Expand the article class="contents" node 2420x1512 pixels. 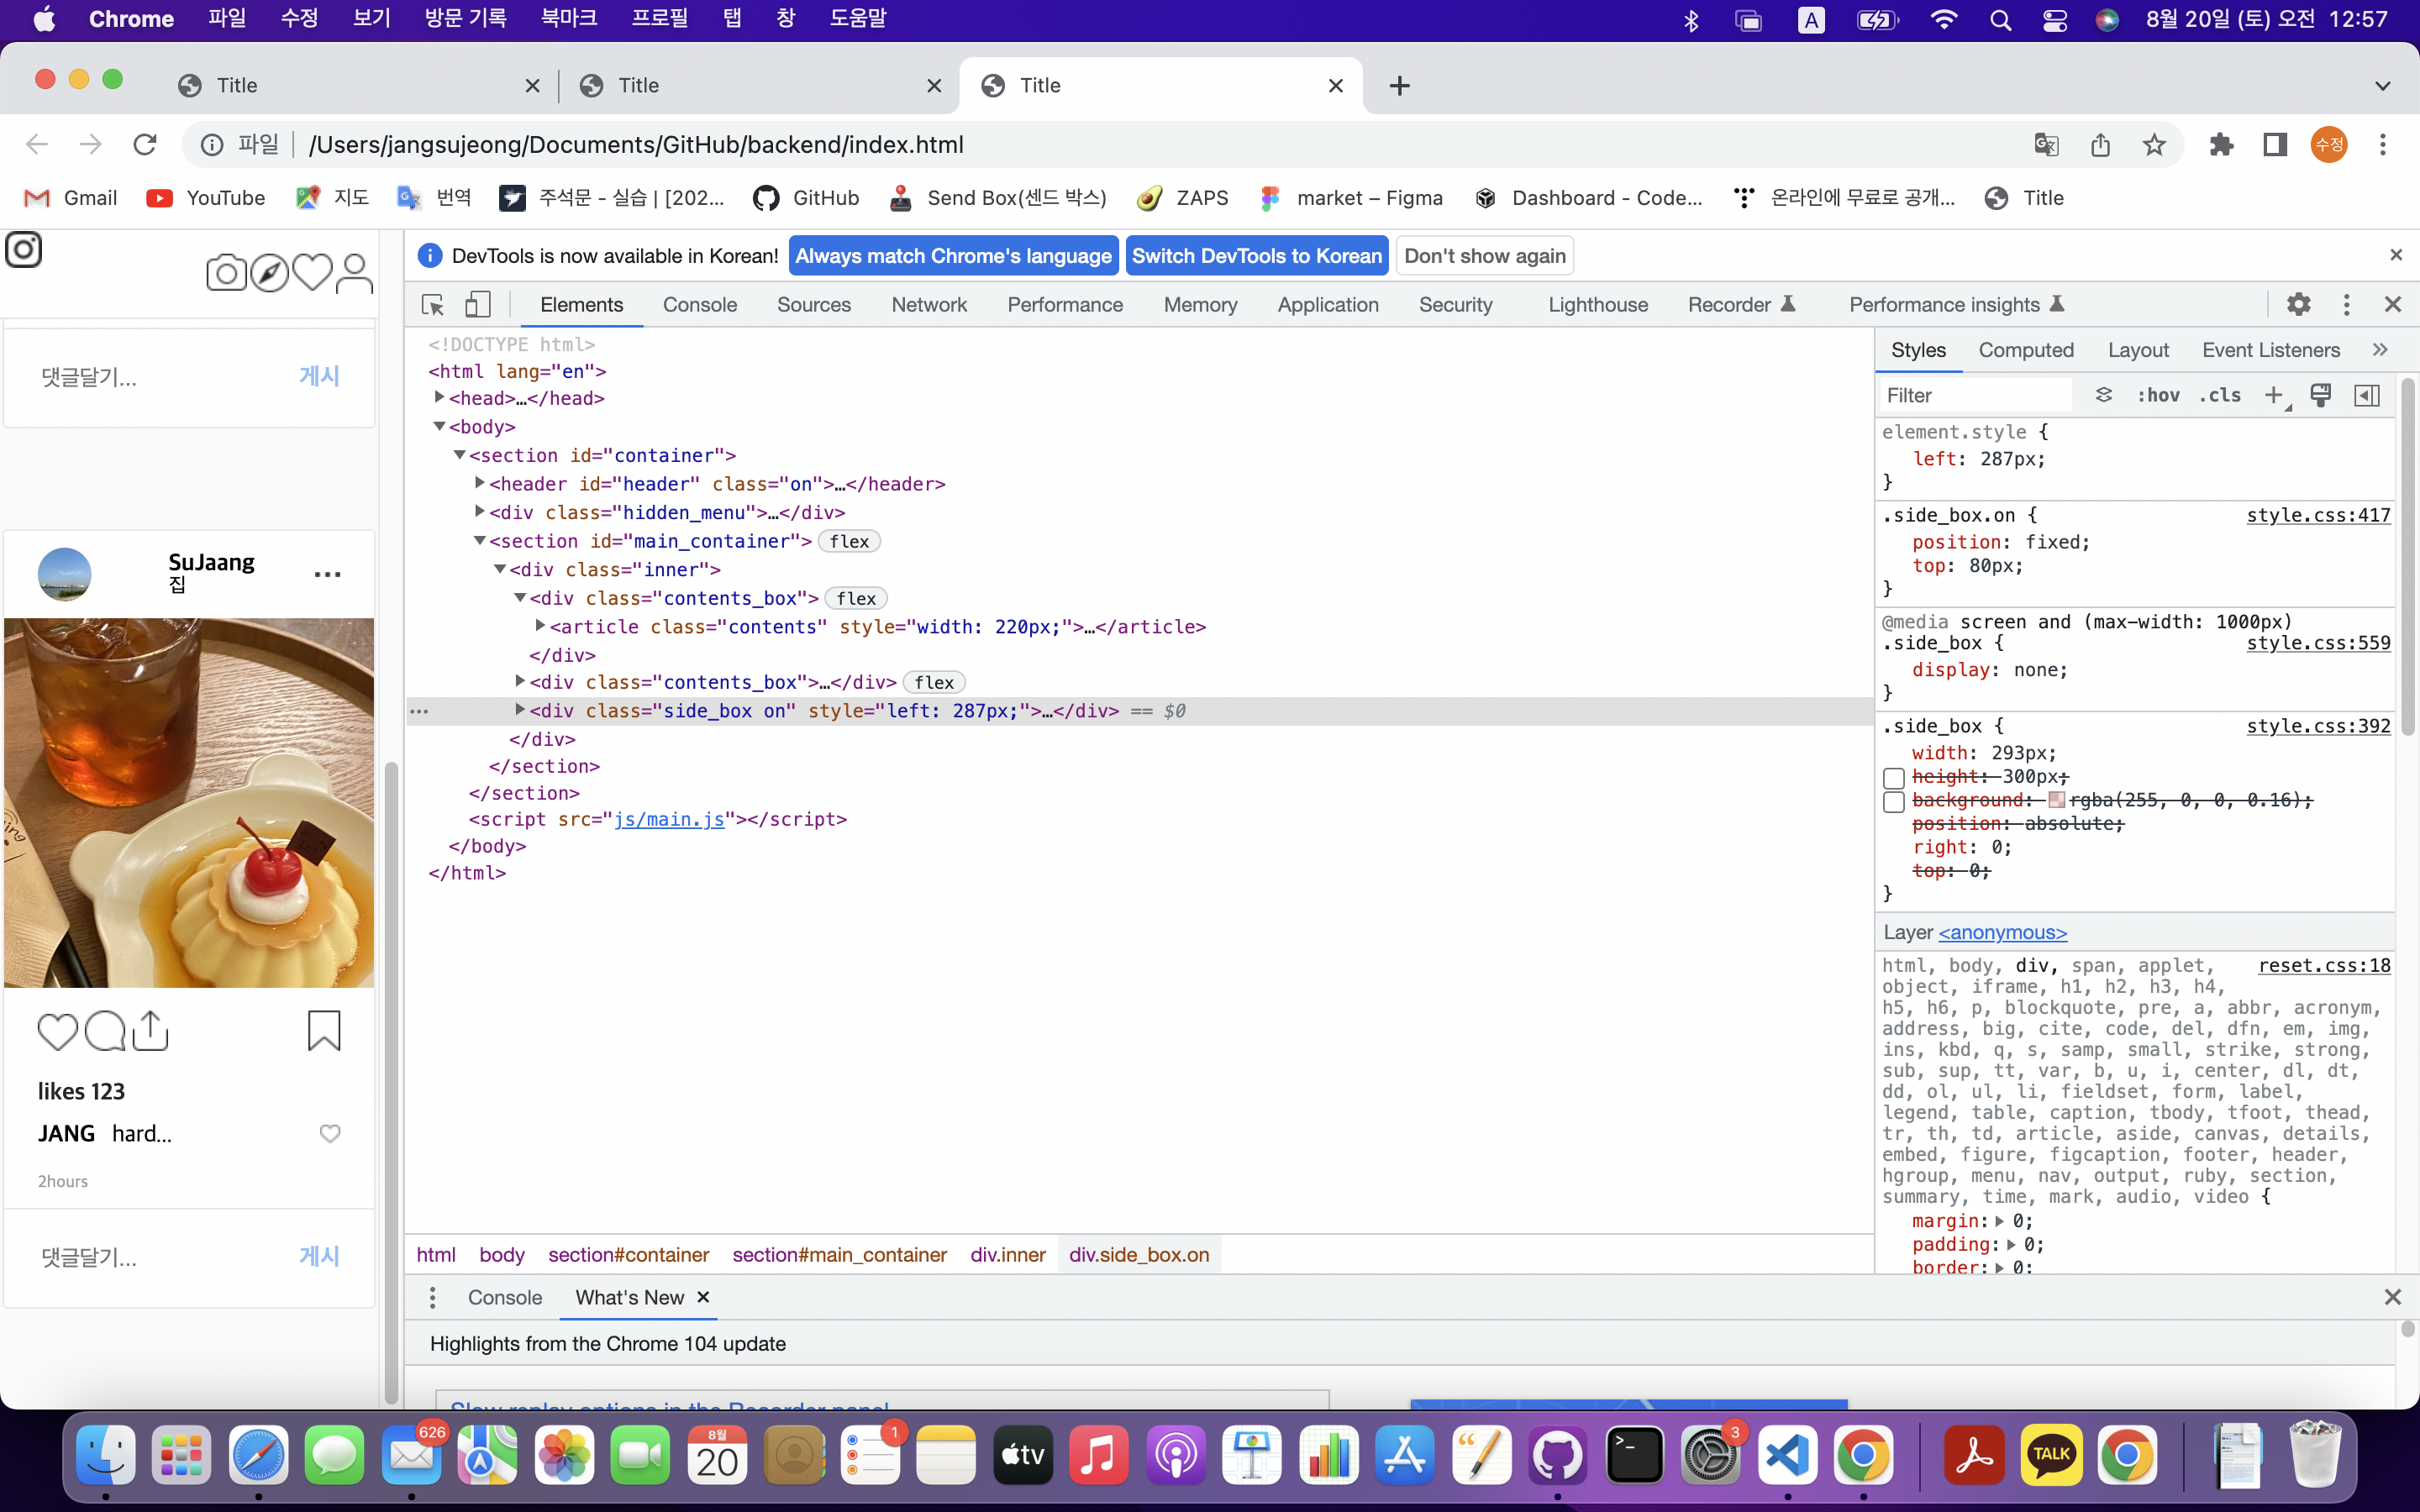click(x=540, y=625)
